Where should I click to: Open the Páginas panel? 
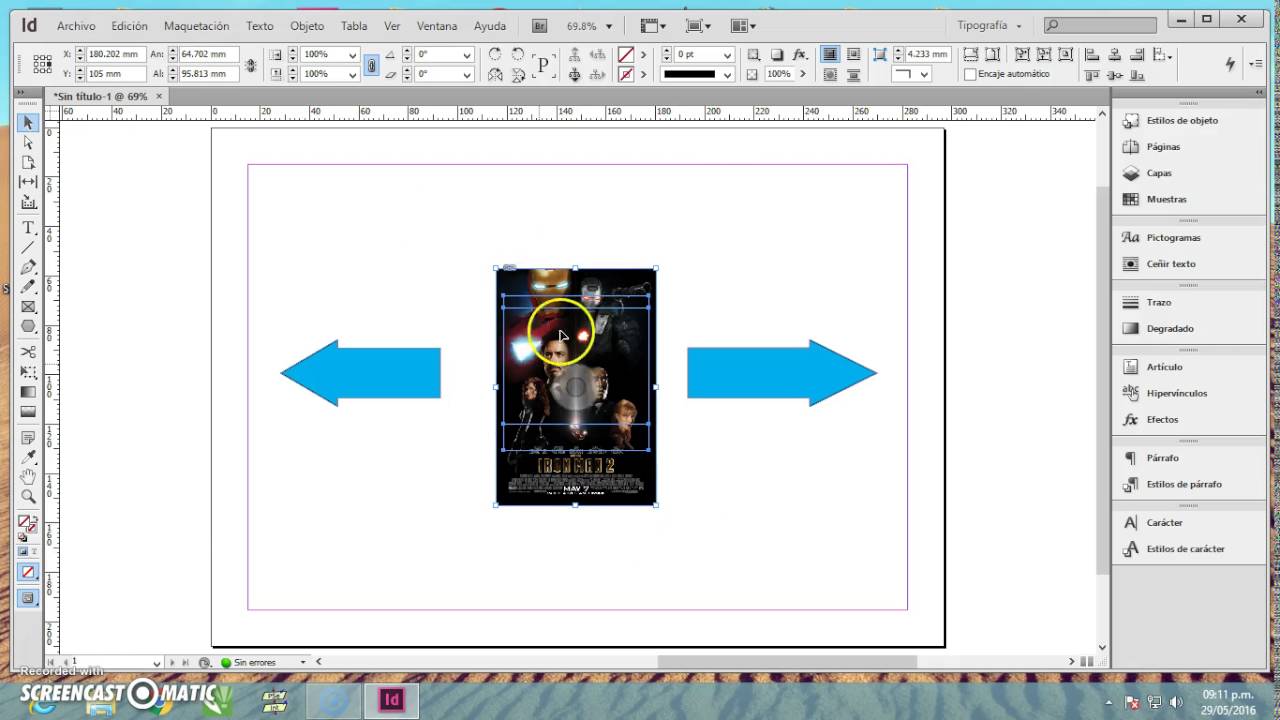click(x=1163, y=146)
